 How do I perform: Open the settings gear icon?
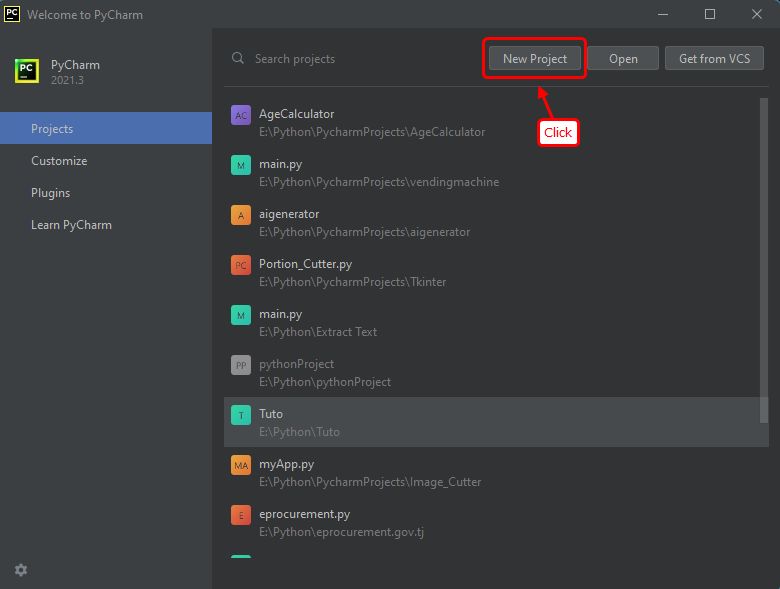tap(21, 570)
